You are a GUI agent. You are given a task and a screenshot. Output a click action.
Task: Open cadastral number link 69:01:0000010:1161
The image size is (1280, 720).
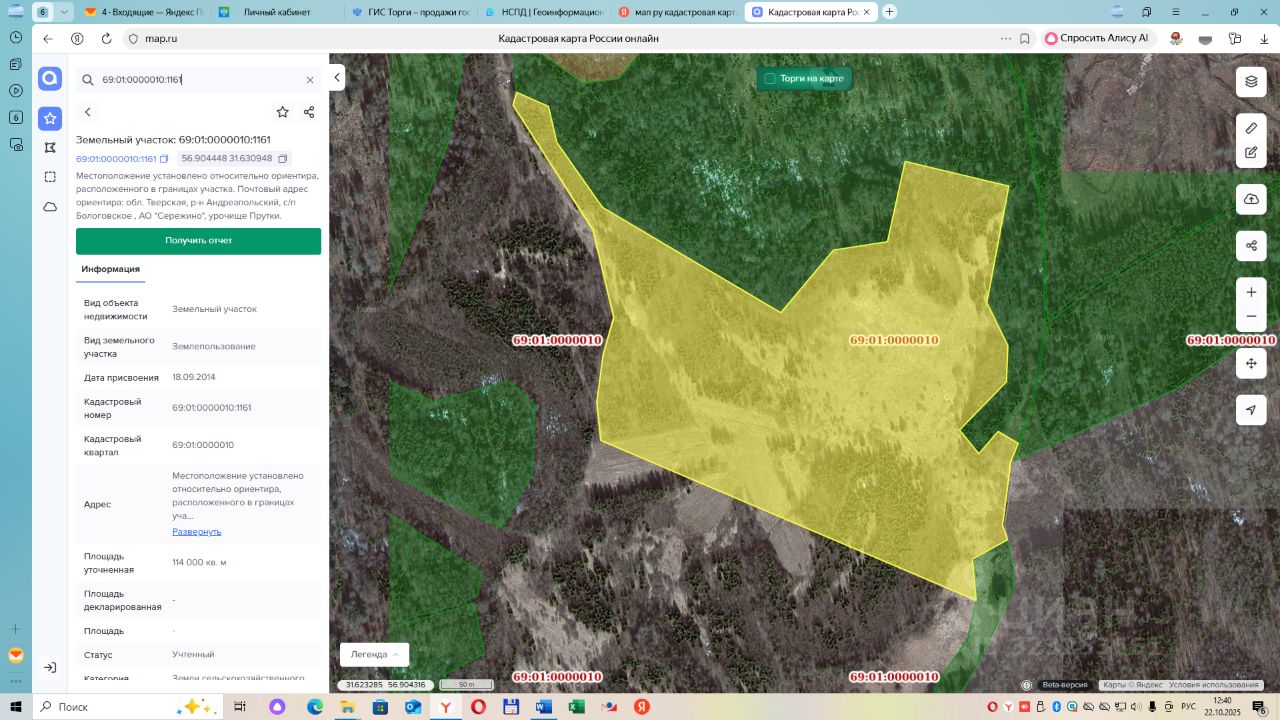[116, 159]
